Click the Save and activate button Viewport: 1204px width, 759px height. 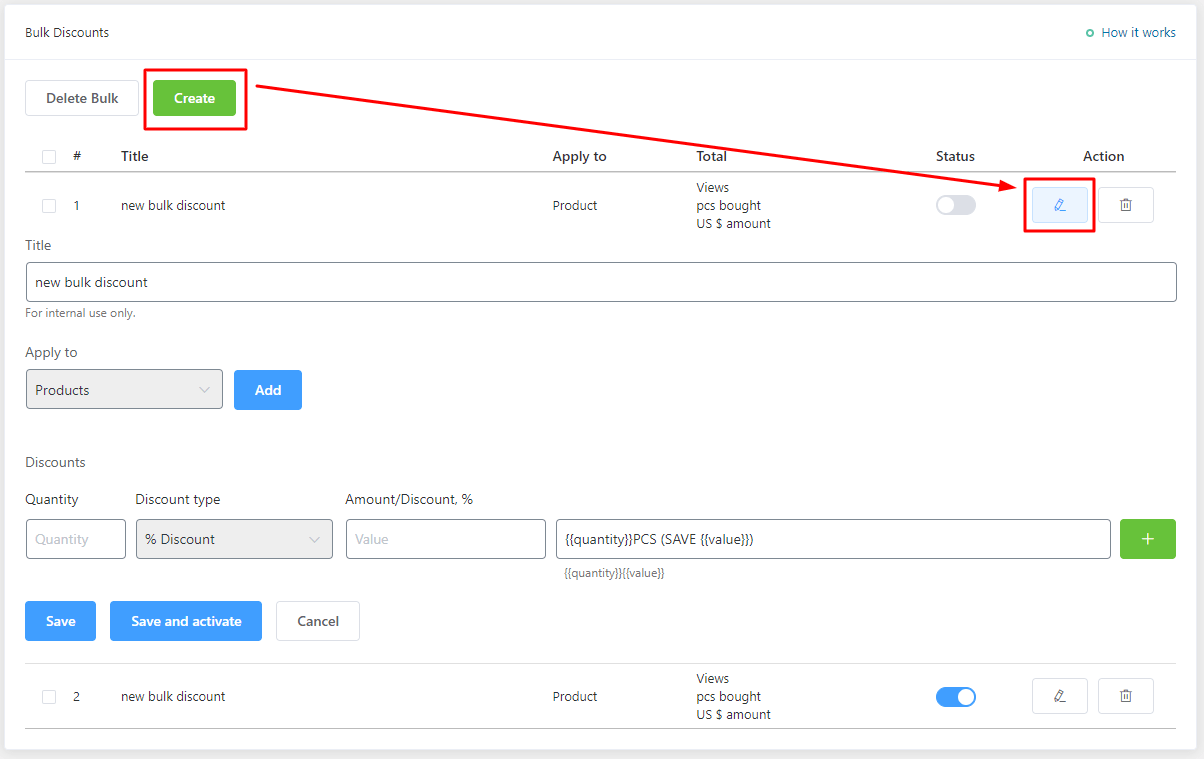(x=186, y=621)
